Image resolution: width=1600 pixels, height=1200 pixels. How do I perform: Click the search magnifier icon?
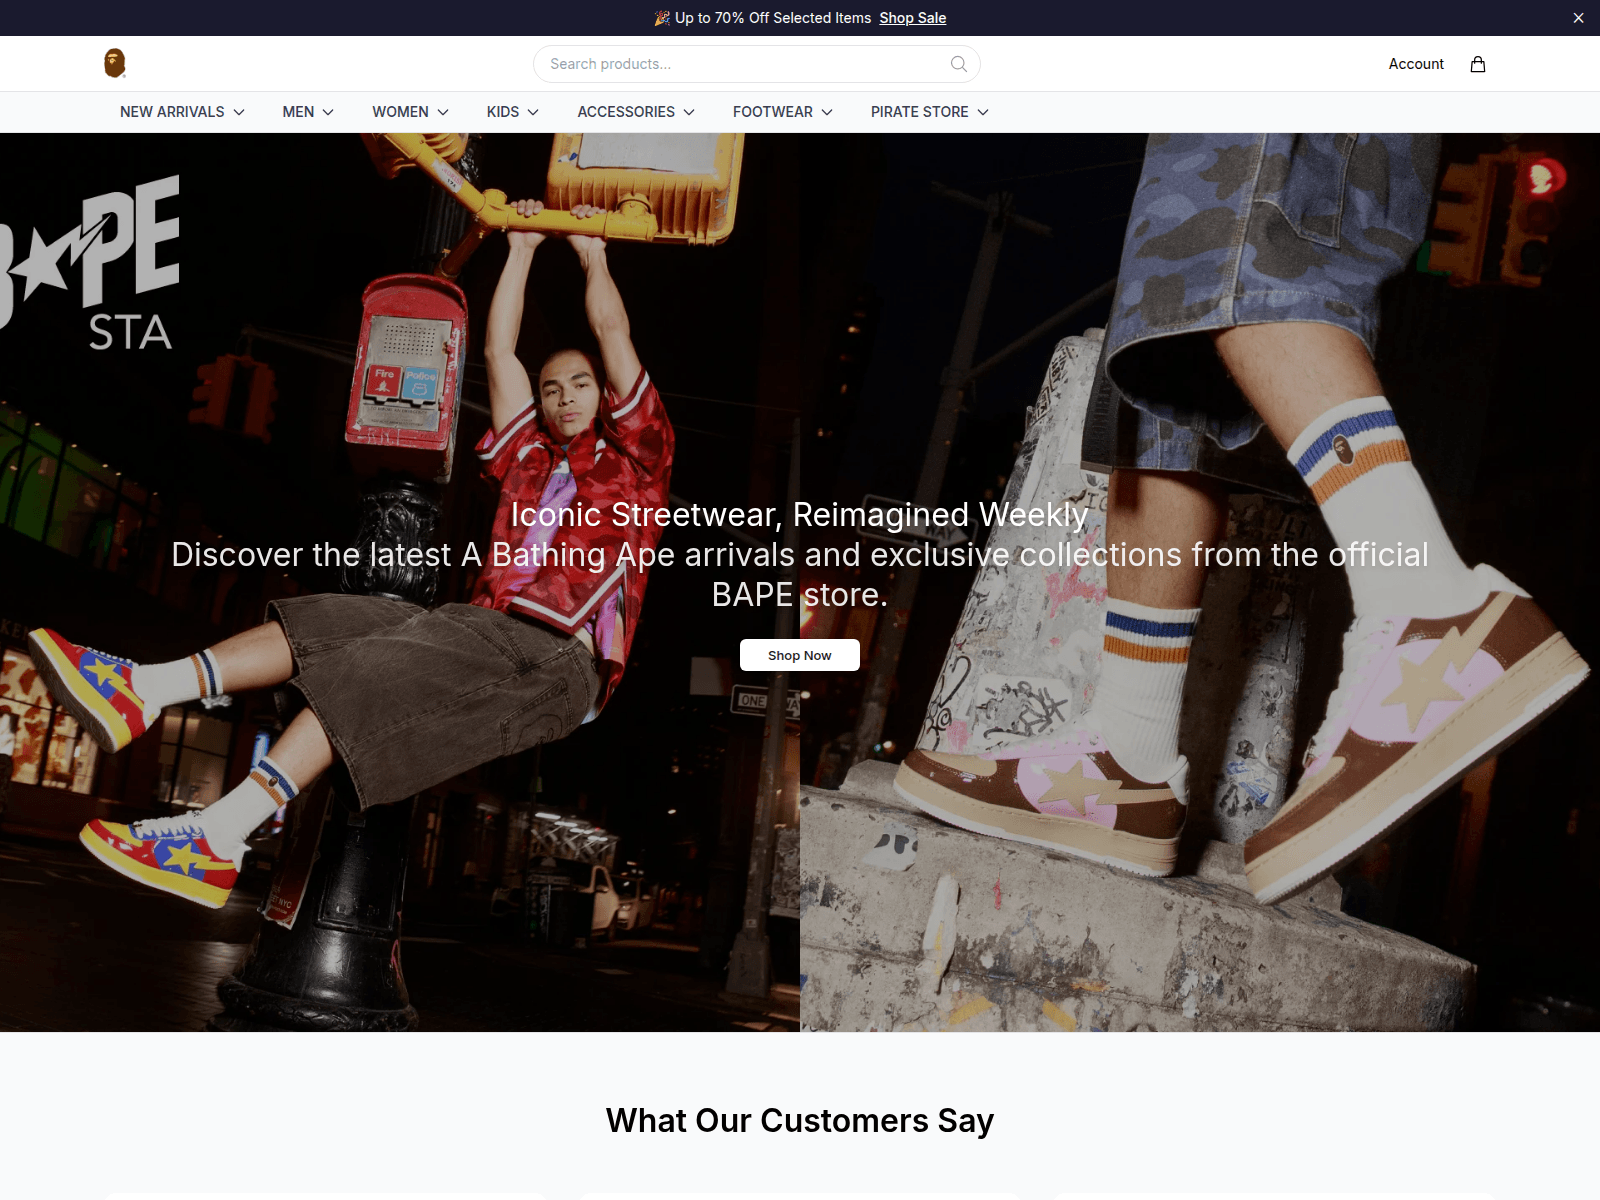click(959, 64)
